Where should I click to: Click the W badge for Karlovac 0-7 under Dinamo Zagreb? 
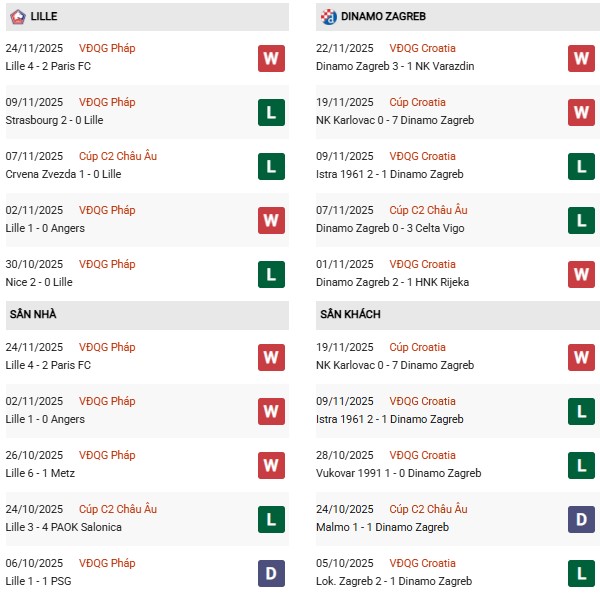(581, 112)
